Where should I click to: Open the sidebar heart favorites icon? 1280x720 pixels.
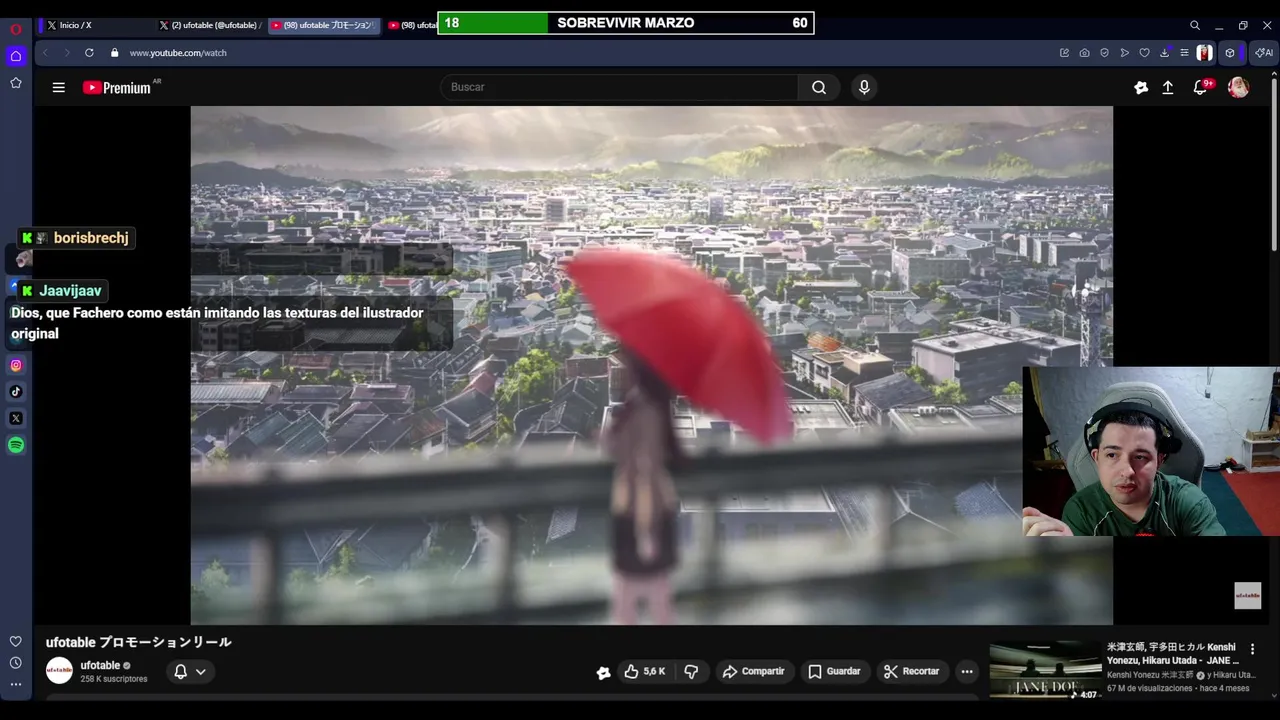point(15,641)
